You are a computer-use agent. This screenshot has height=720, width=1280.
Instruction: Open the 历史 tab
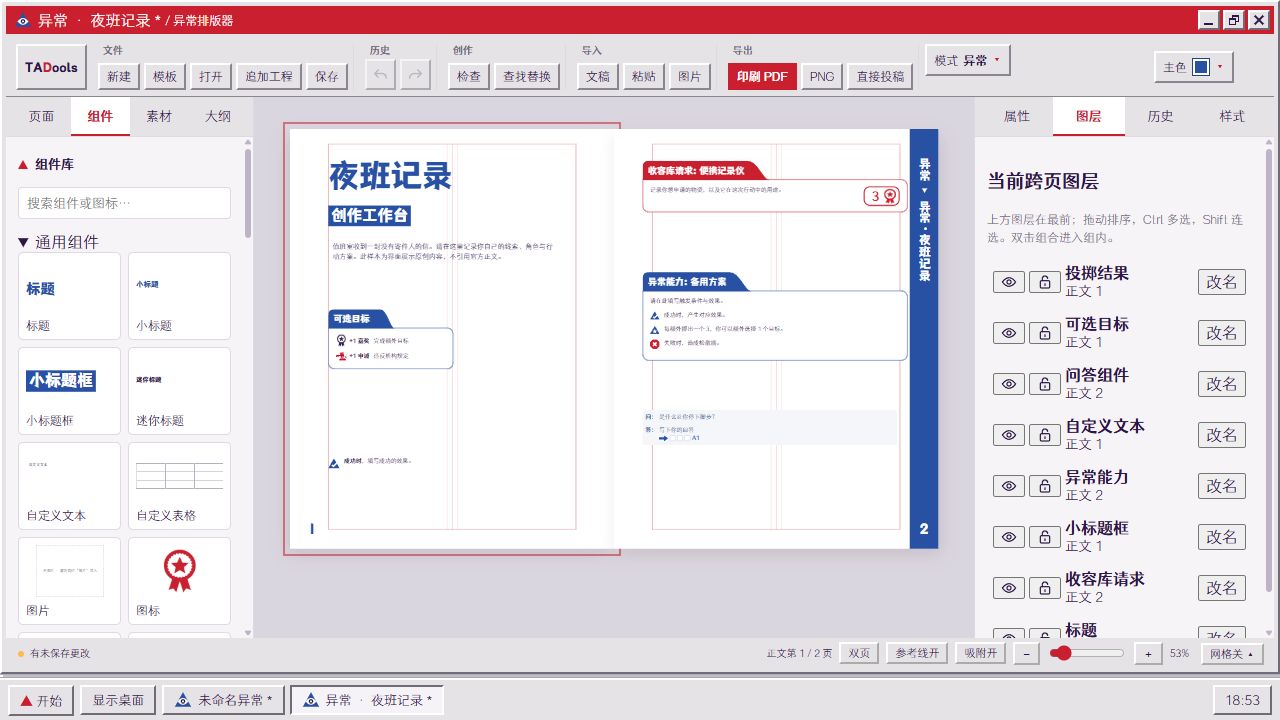(1160, 116)
